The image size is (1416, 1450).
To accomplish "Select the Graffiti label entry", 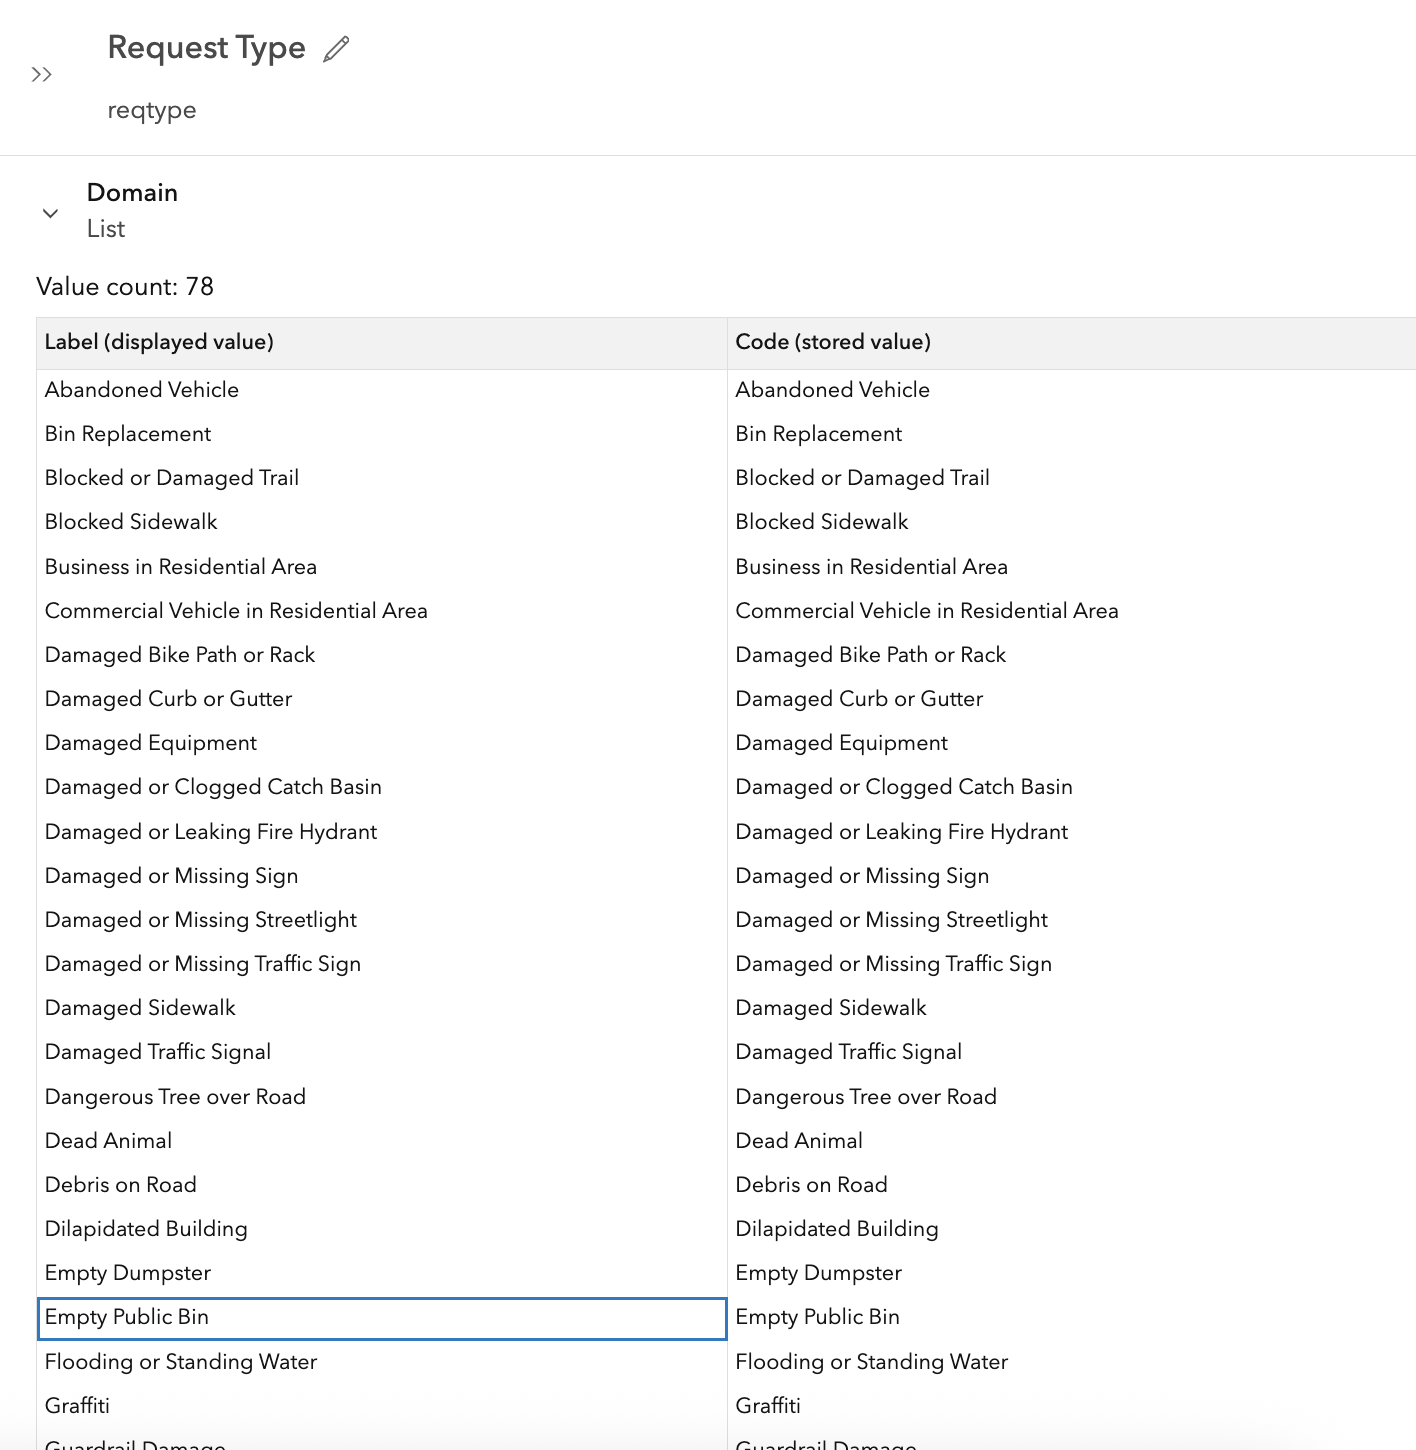I will tap(77, 1405).
